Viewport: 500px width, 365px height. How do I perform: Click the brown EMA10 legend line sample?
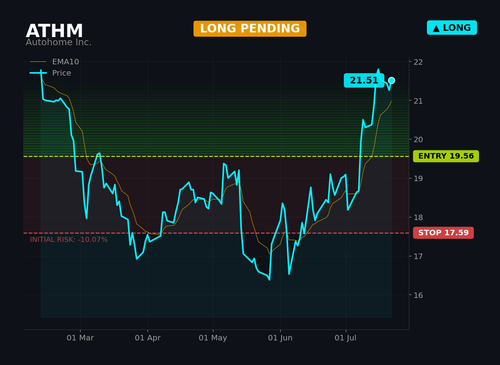(38, 62)
